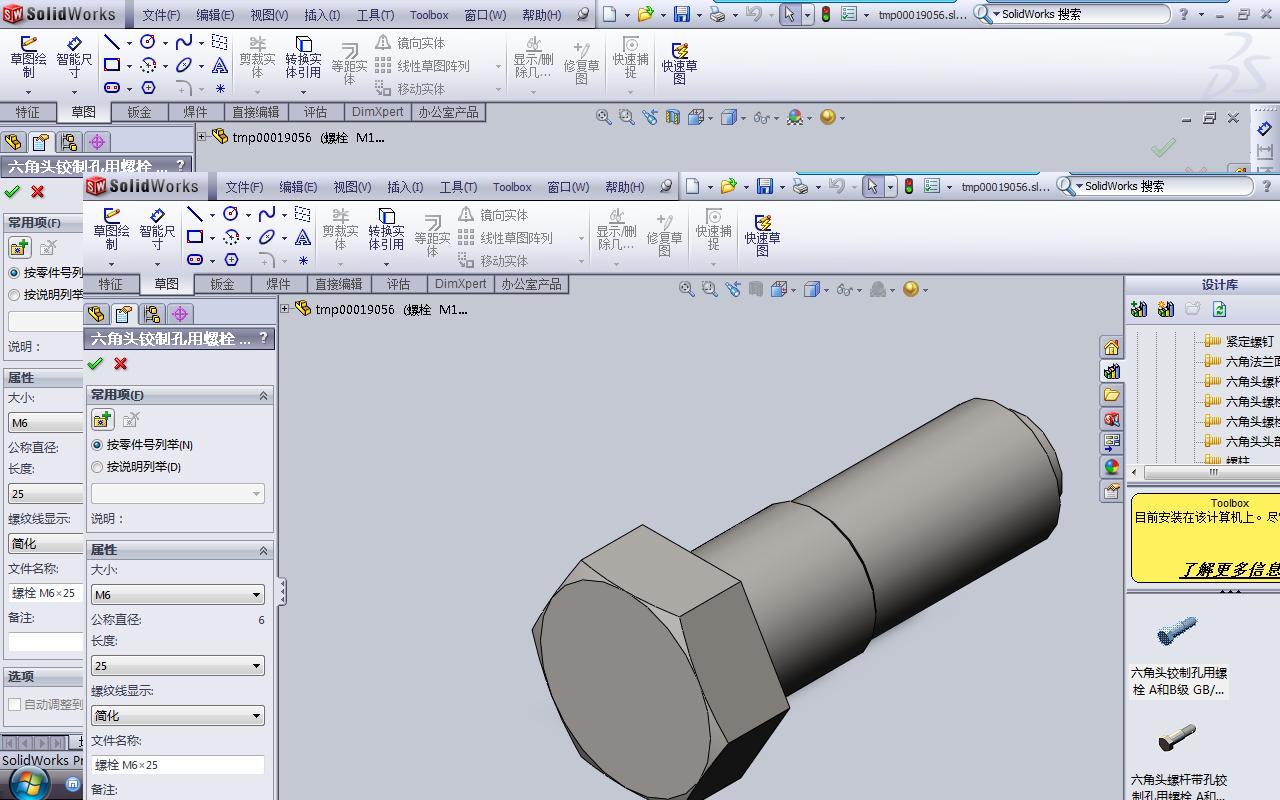Select the Line tool in the front window
The image size is (1280, 800).
[x=196, y=214]
